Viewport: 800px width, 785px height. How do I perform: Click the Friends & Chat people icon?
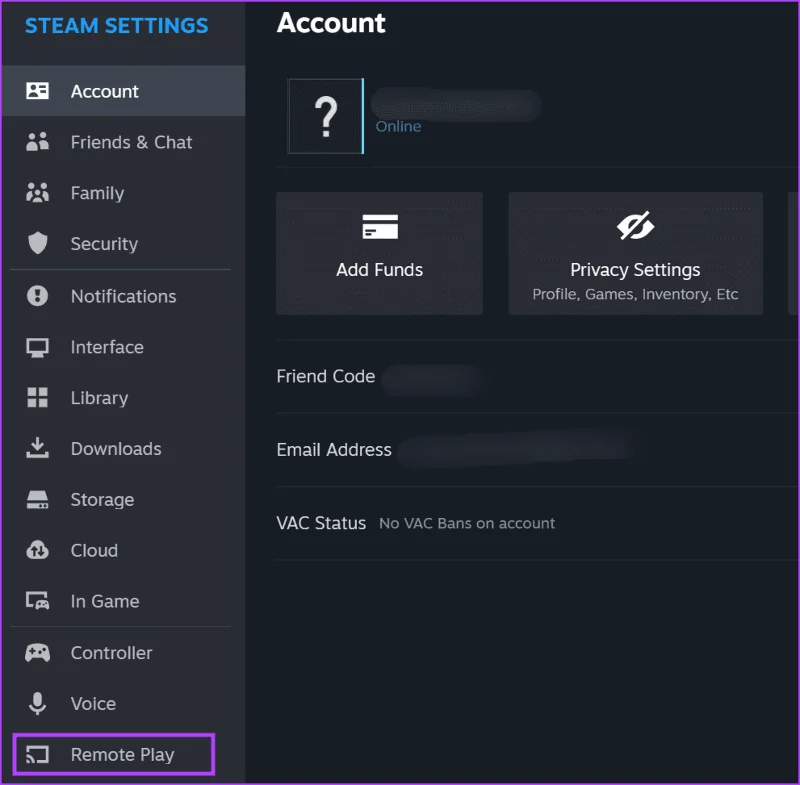[x=37, y=142]
